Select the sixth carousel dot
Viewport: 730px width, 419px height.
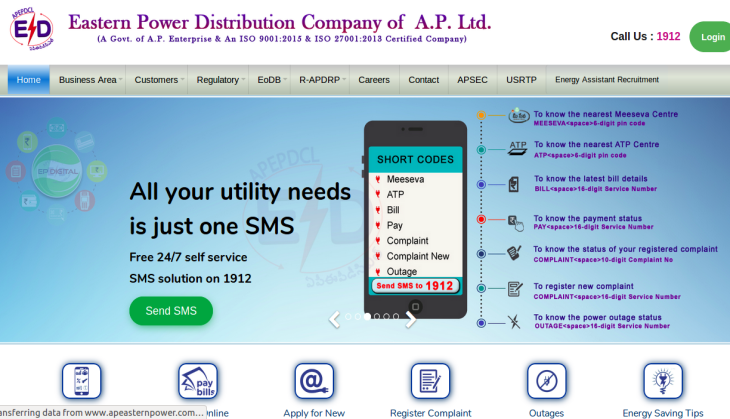tap(396, 317)
